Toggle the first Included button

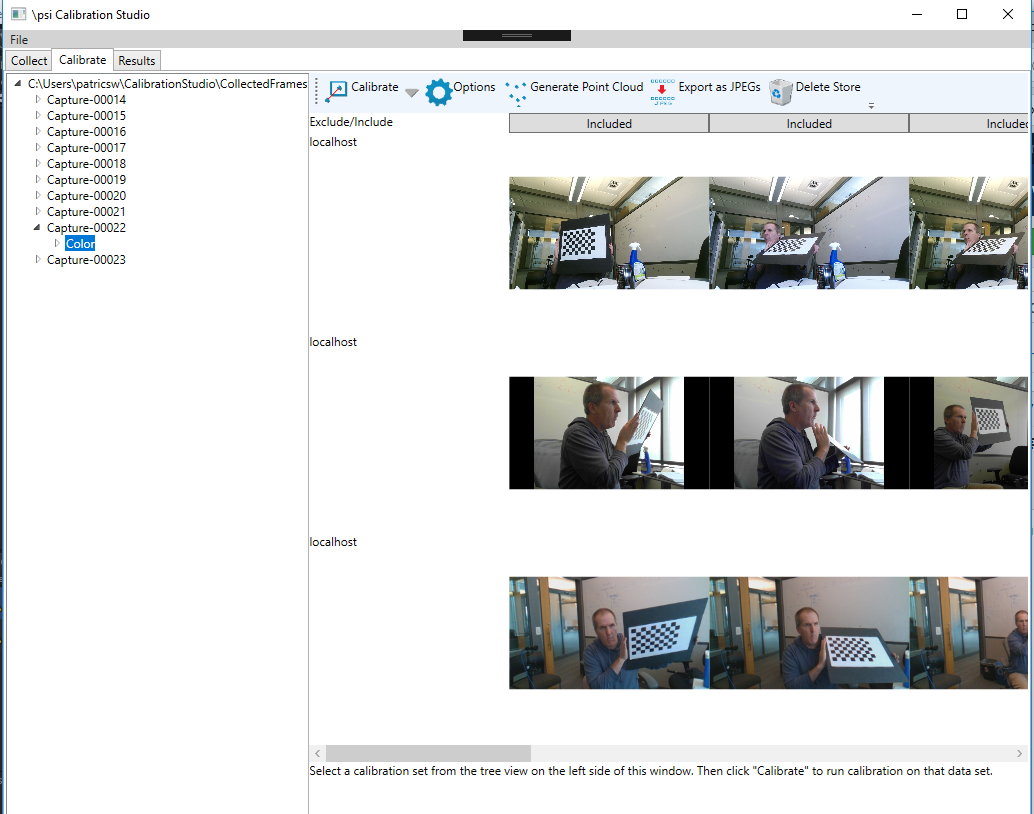tap(609, 123)
